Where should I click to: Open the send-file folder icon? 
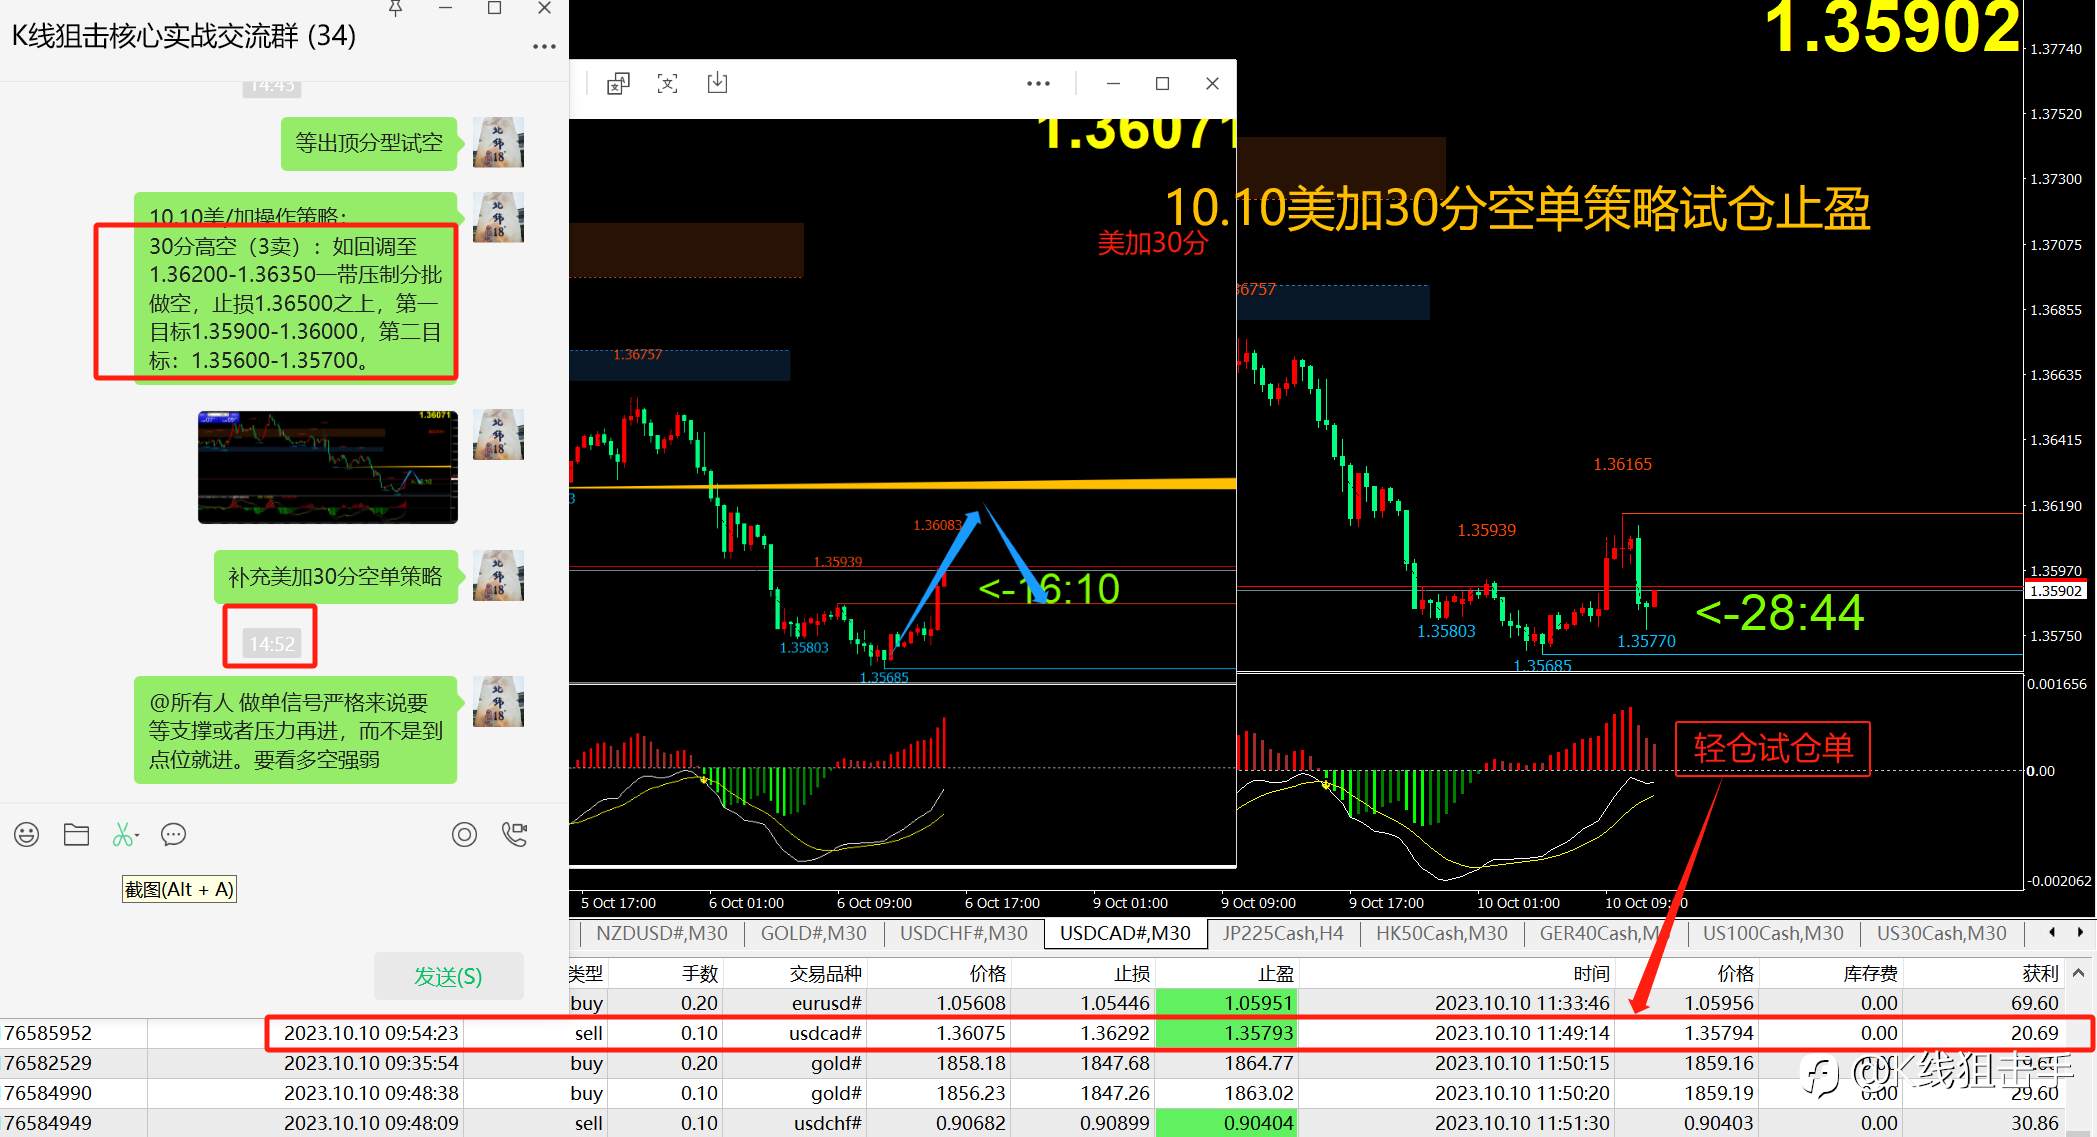tap(76, 834)
